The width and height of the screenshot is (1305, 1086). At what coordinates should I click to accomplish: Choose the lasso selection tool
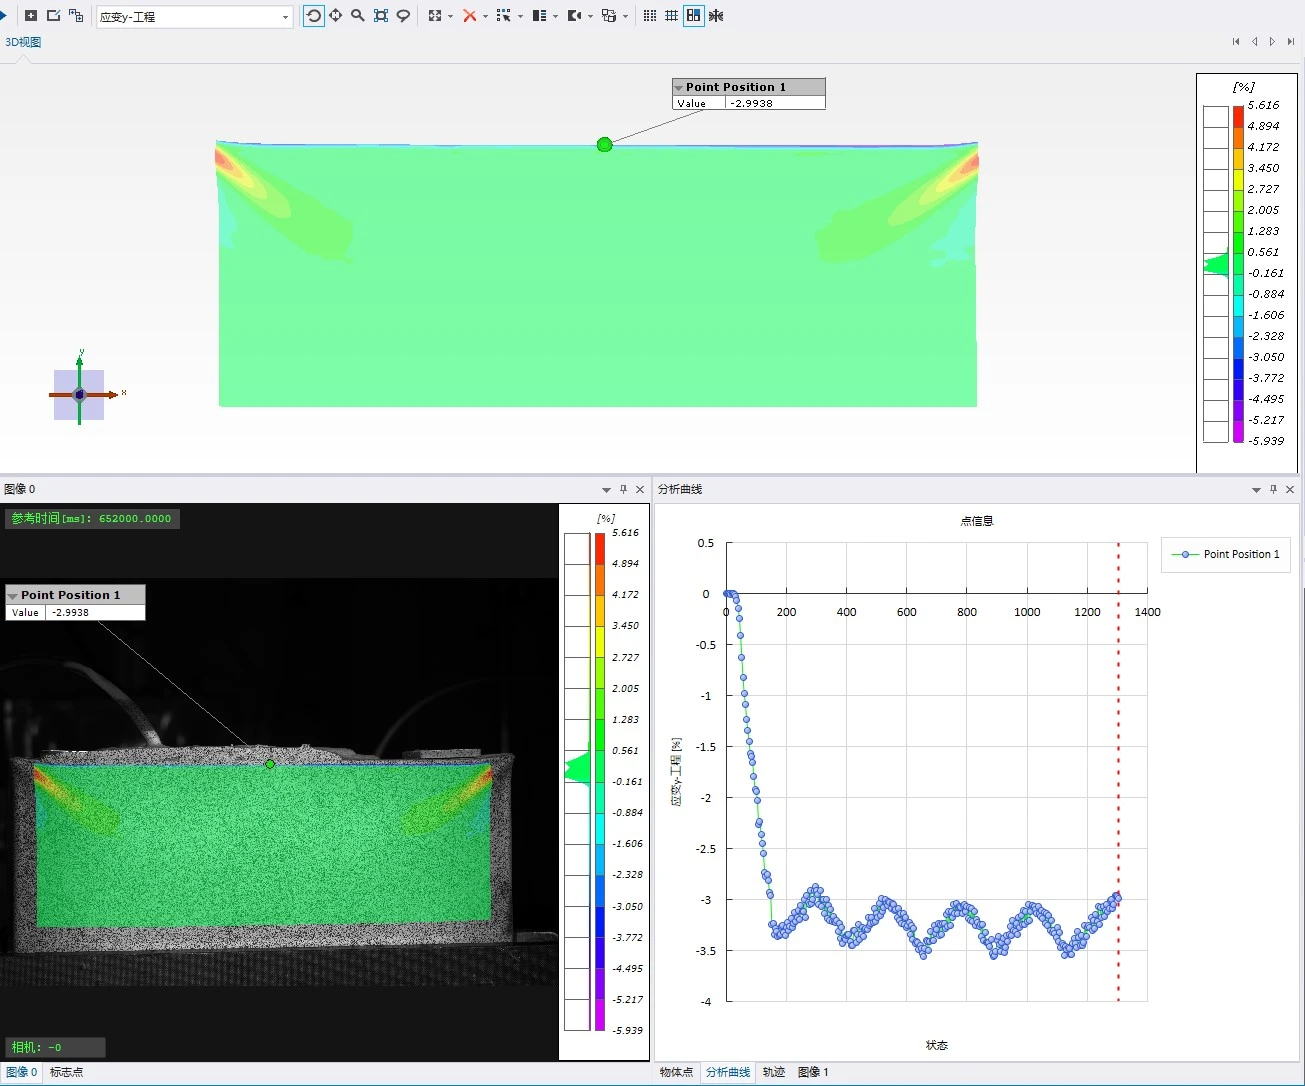click(x=403, y=16)
